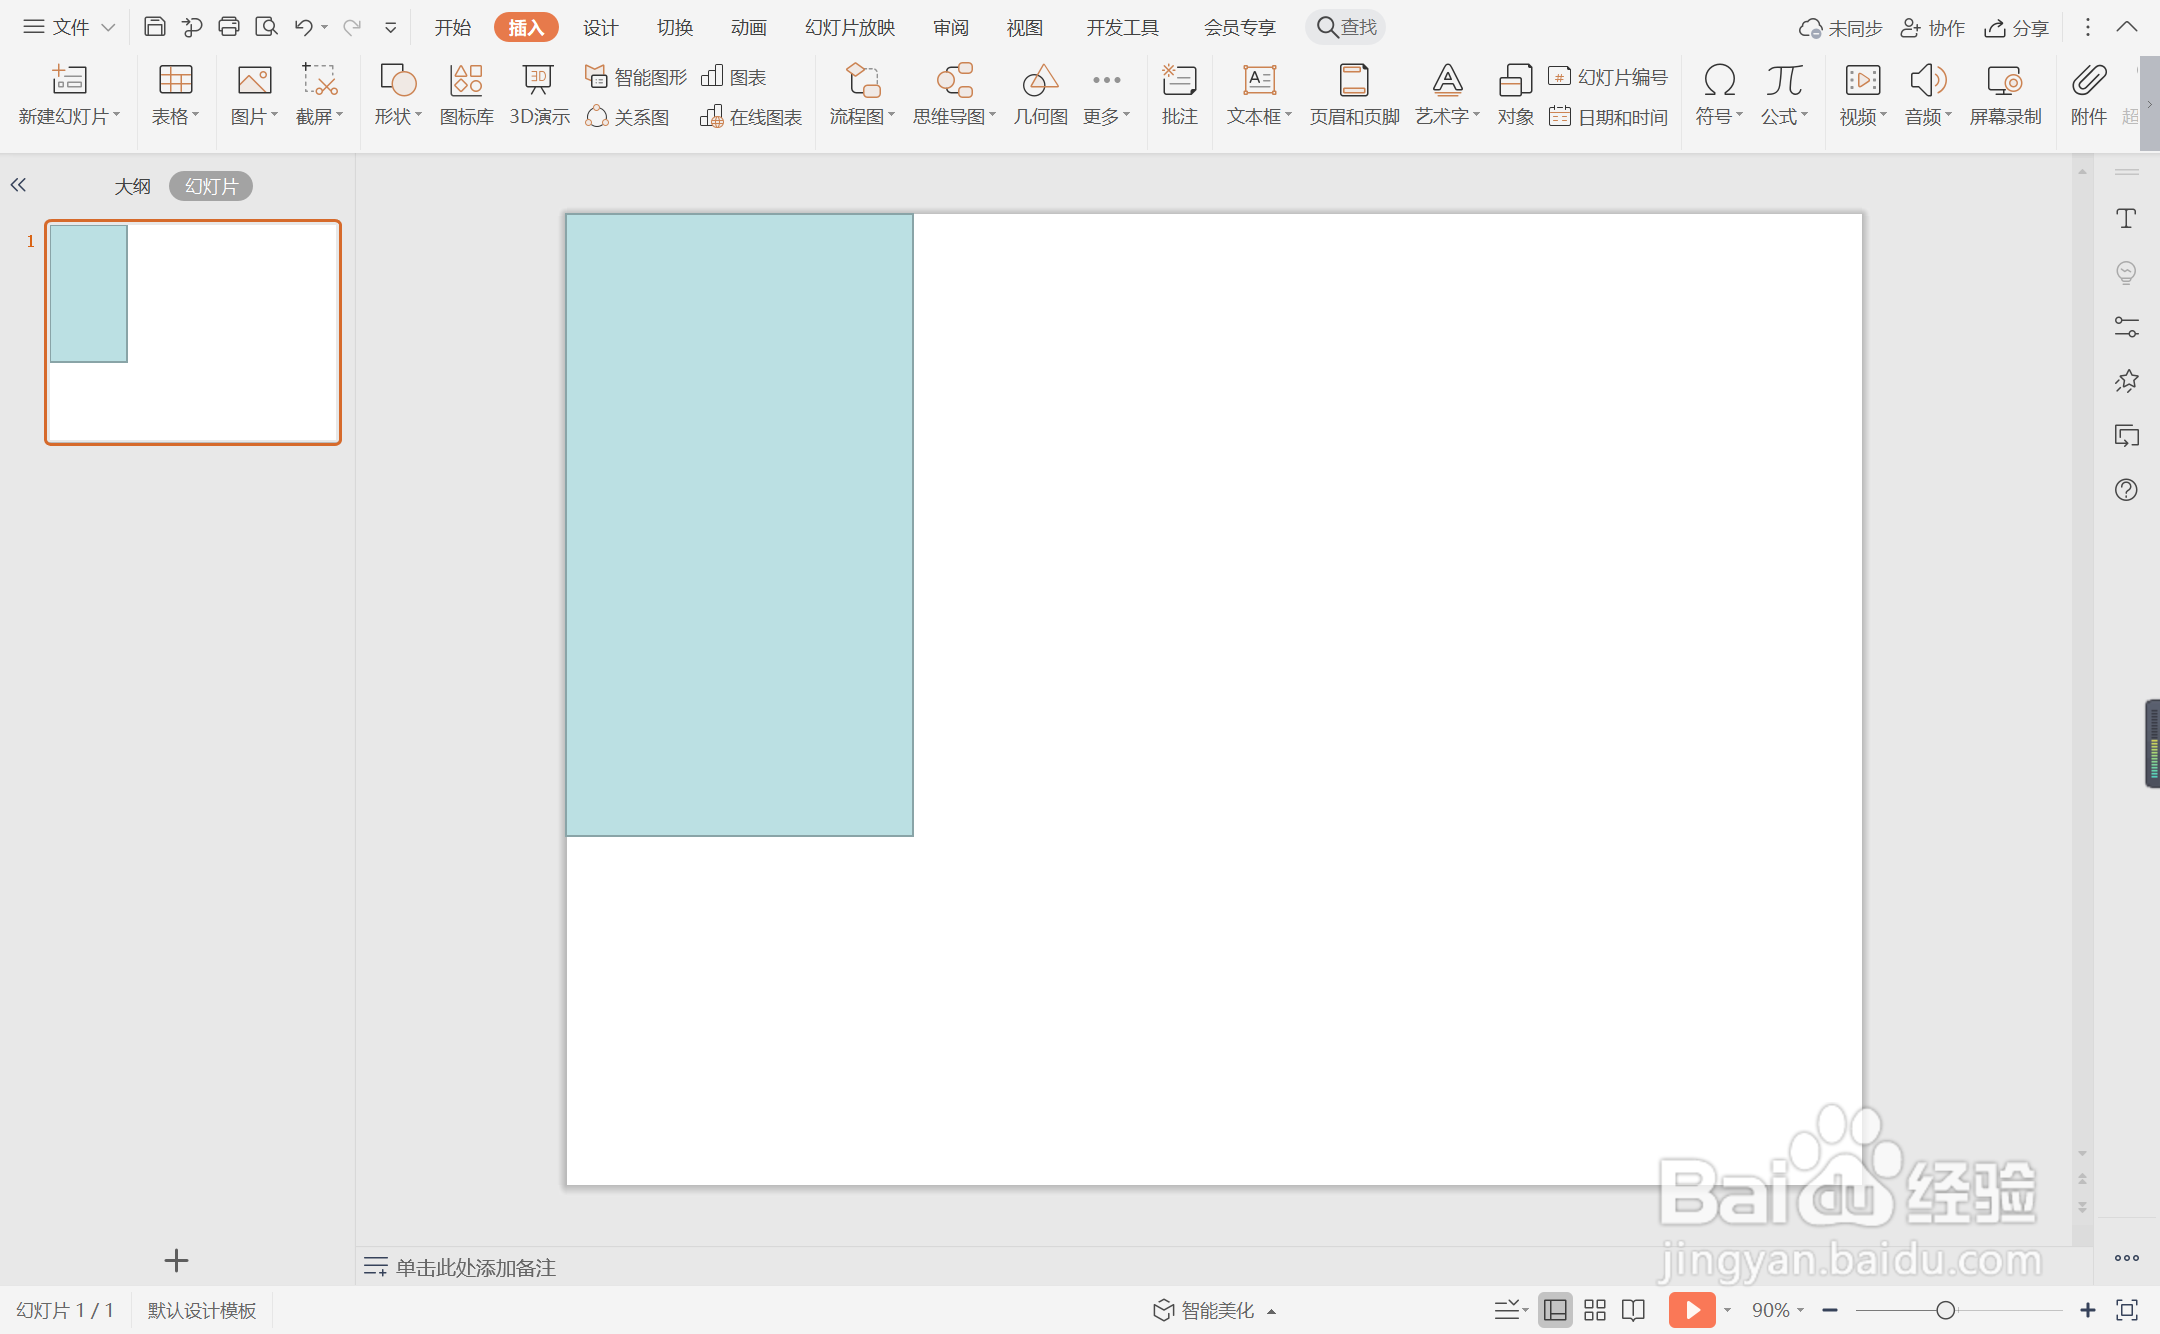Toggle normal view in status bar
Image resolution: width=2160 pixels, height=1334 pixels.
(1555, 1310)
